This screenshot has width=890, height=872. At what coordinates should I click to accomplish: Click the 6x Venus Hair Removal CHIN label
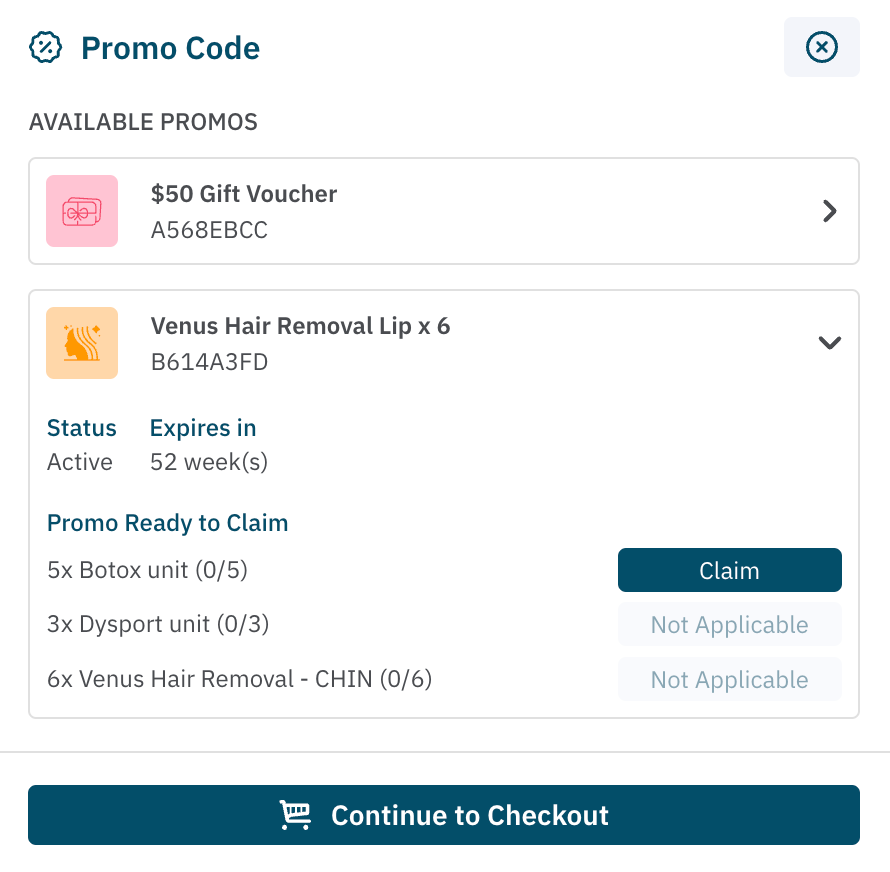239,680
